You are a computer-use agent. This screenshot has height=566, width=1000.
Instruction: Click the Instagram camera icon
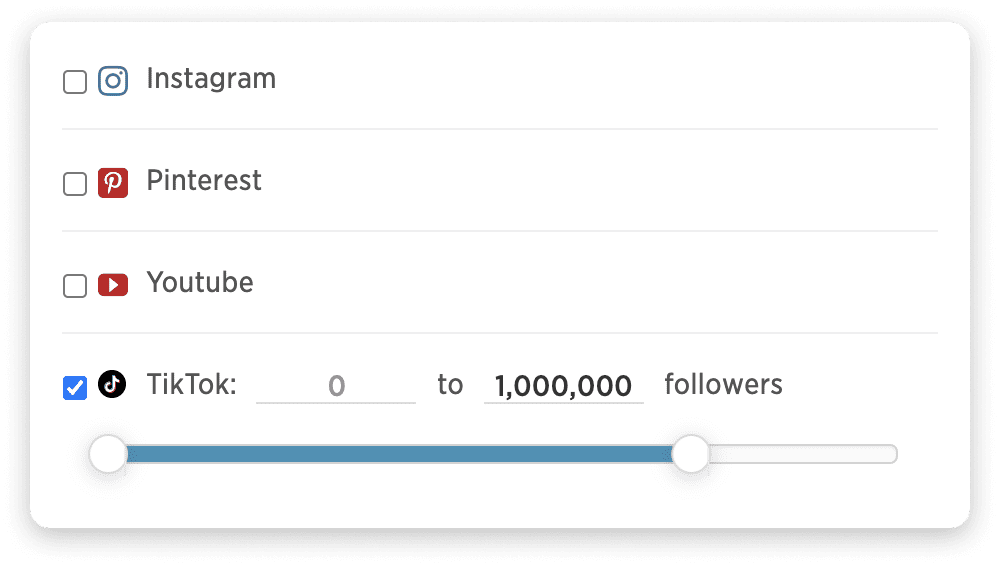[113, 81]
